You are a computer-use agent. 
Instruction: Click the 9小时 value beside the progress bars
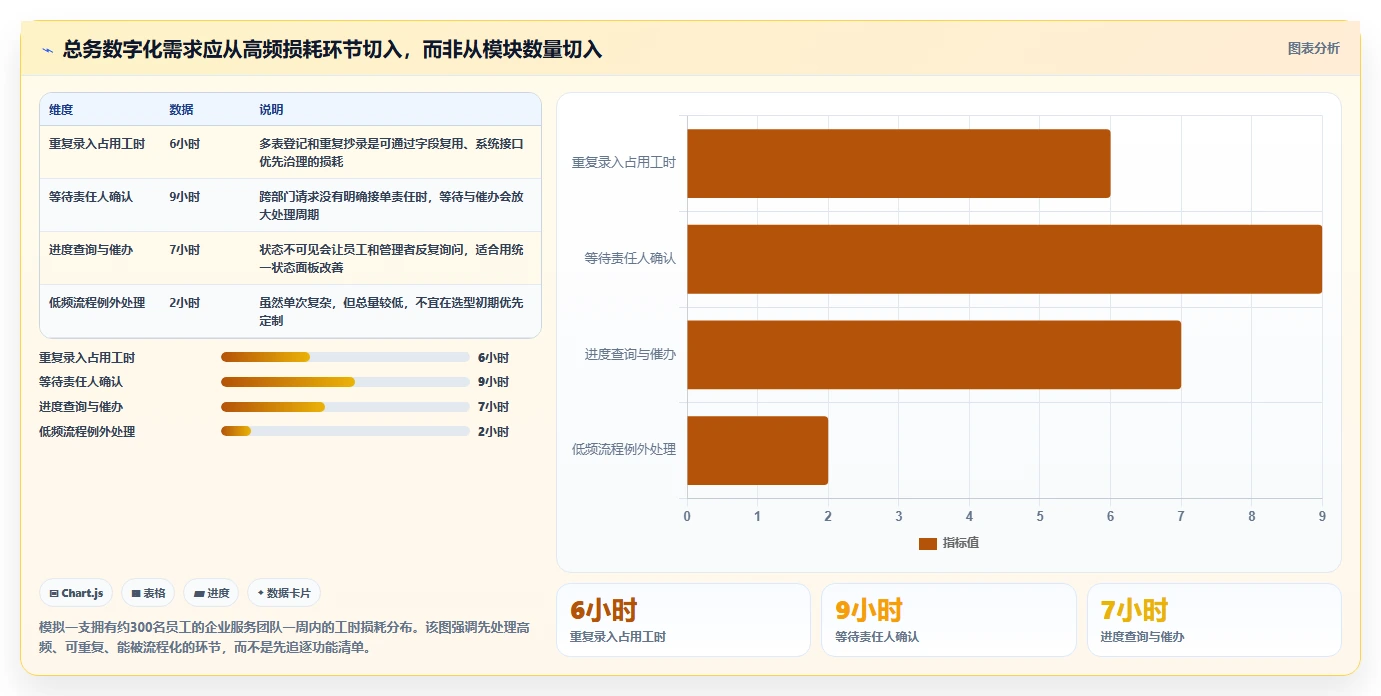(493, 382)
